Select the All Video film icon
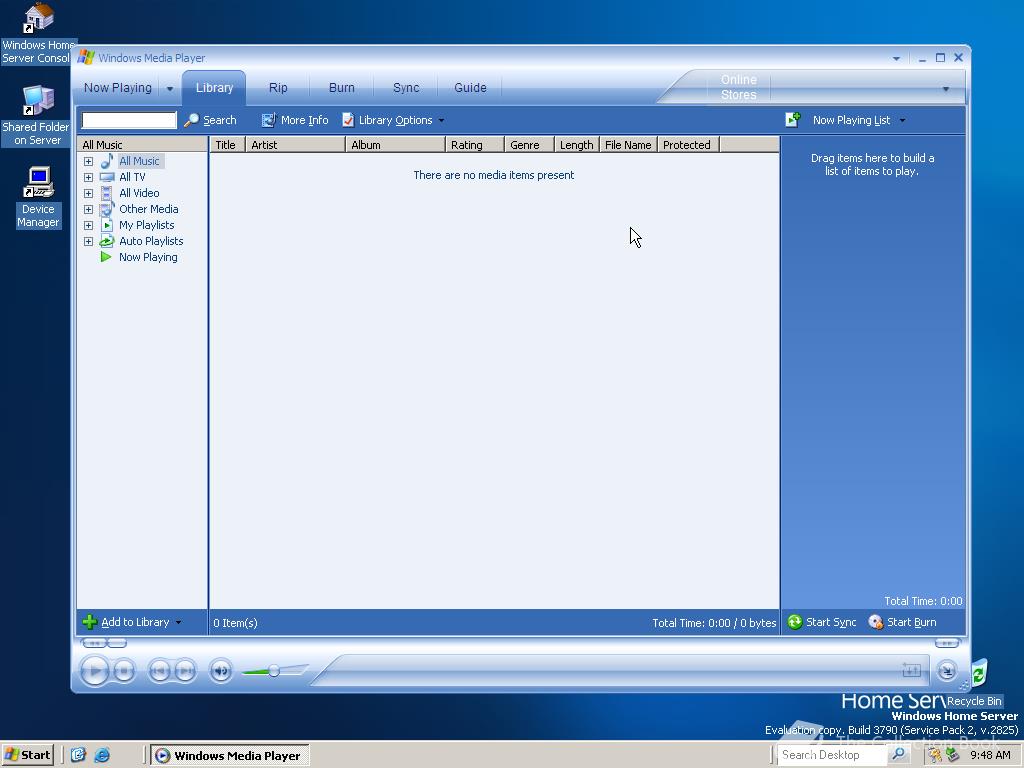The width and height of the screenshot is (1024, 768). click(106, 193)
